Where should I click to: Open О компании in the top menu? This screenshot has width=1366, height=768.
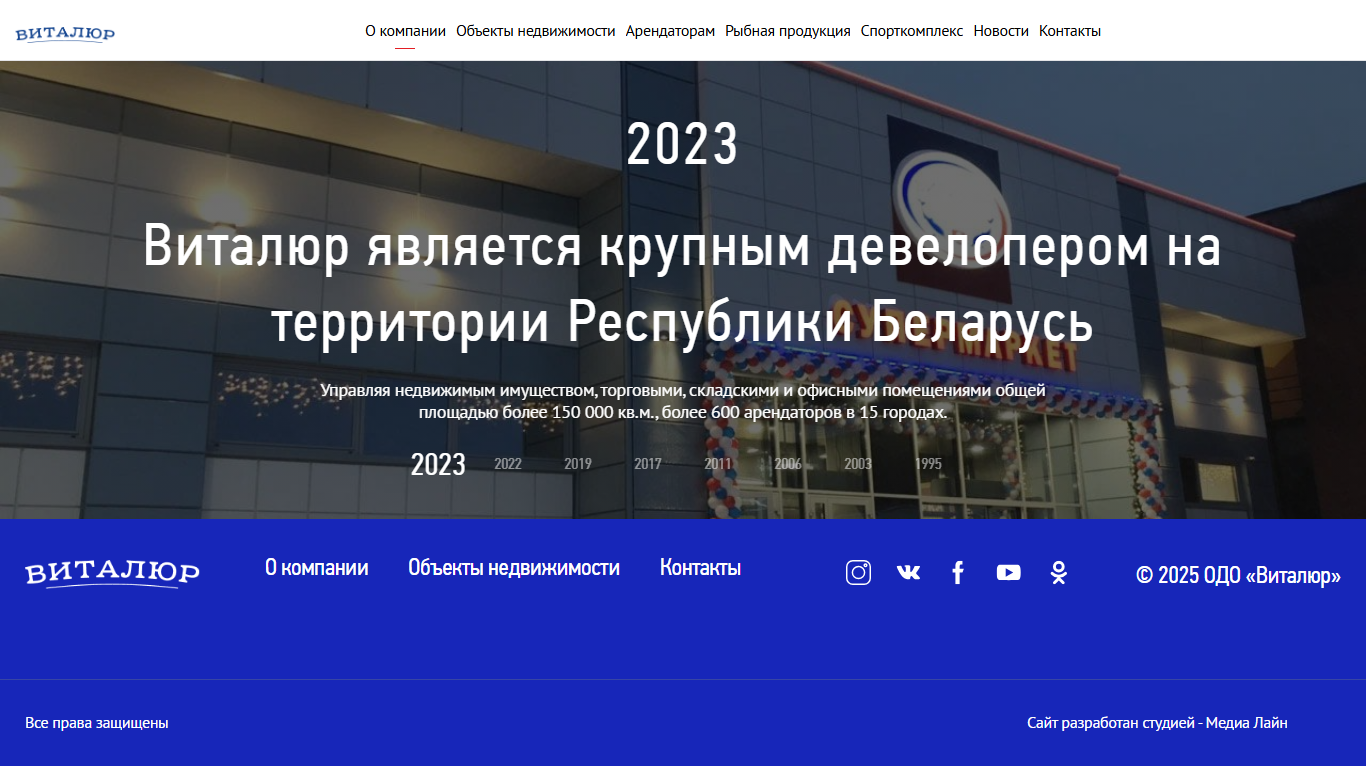point(405,31)
